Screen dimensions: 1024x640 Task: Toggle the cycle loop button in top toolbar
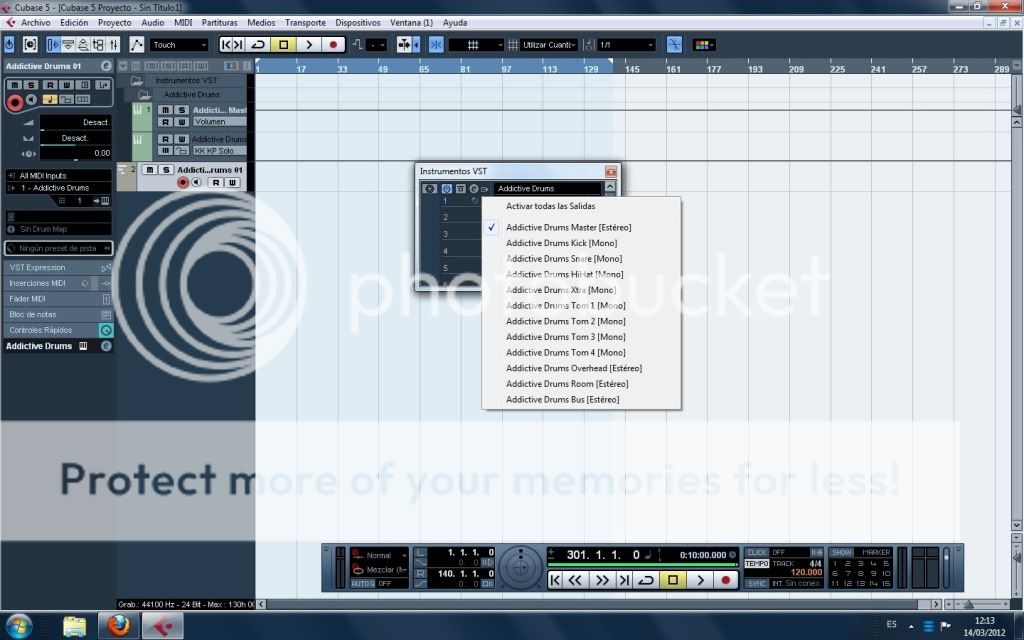259,45
